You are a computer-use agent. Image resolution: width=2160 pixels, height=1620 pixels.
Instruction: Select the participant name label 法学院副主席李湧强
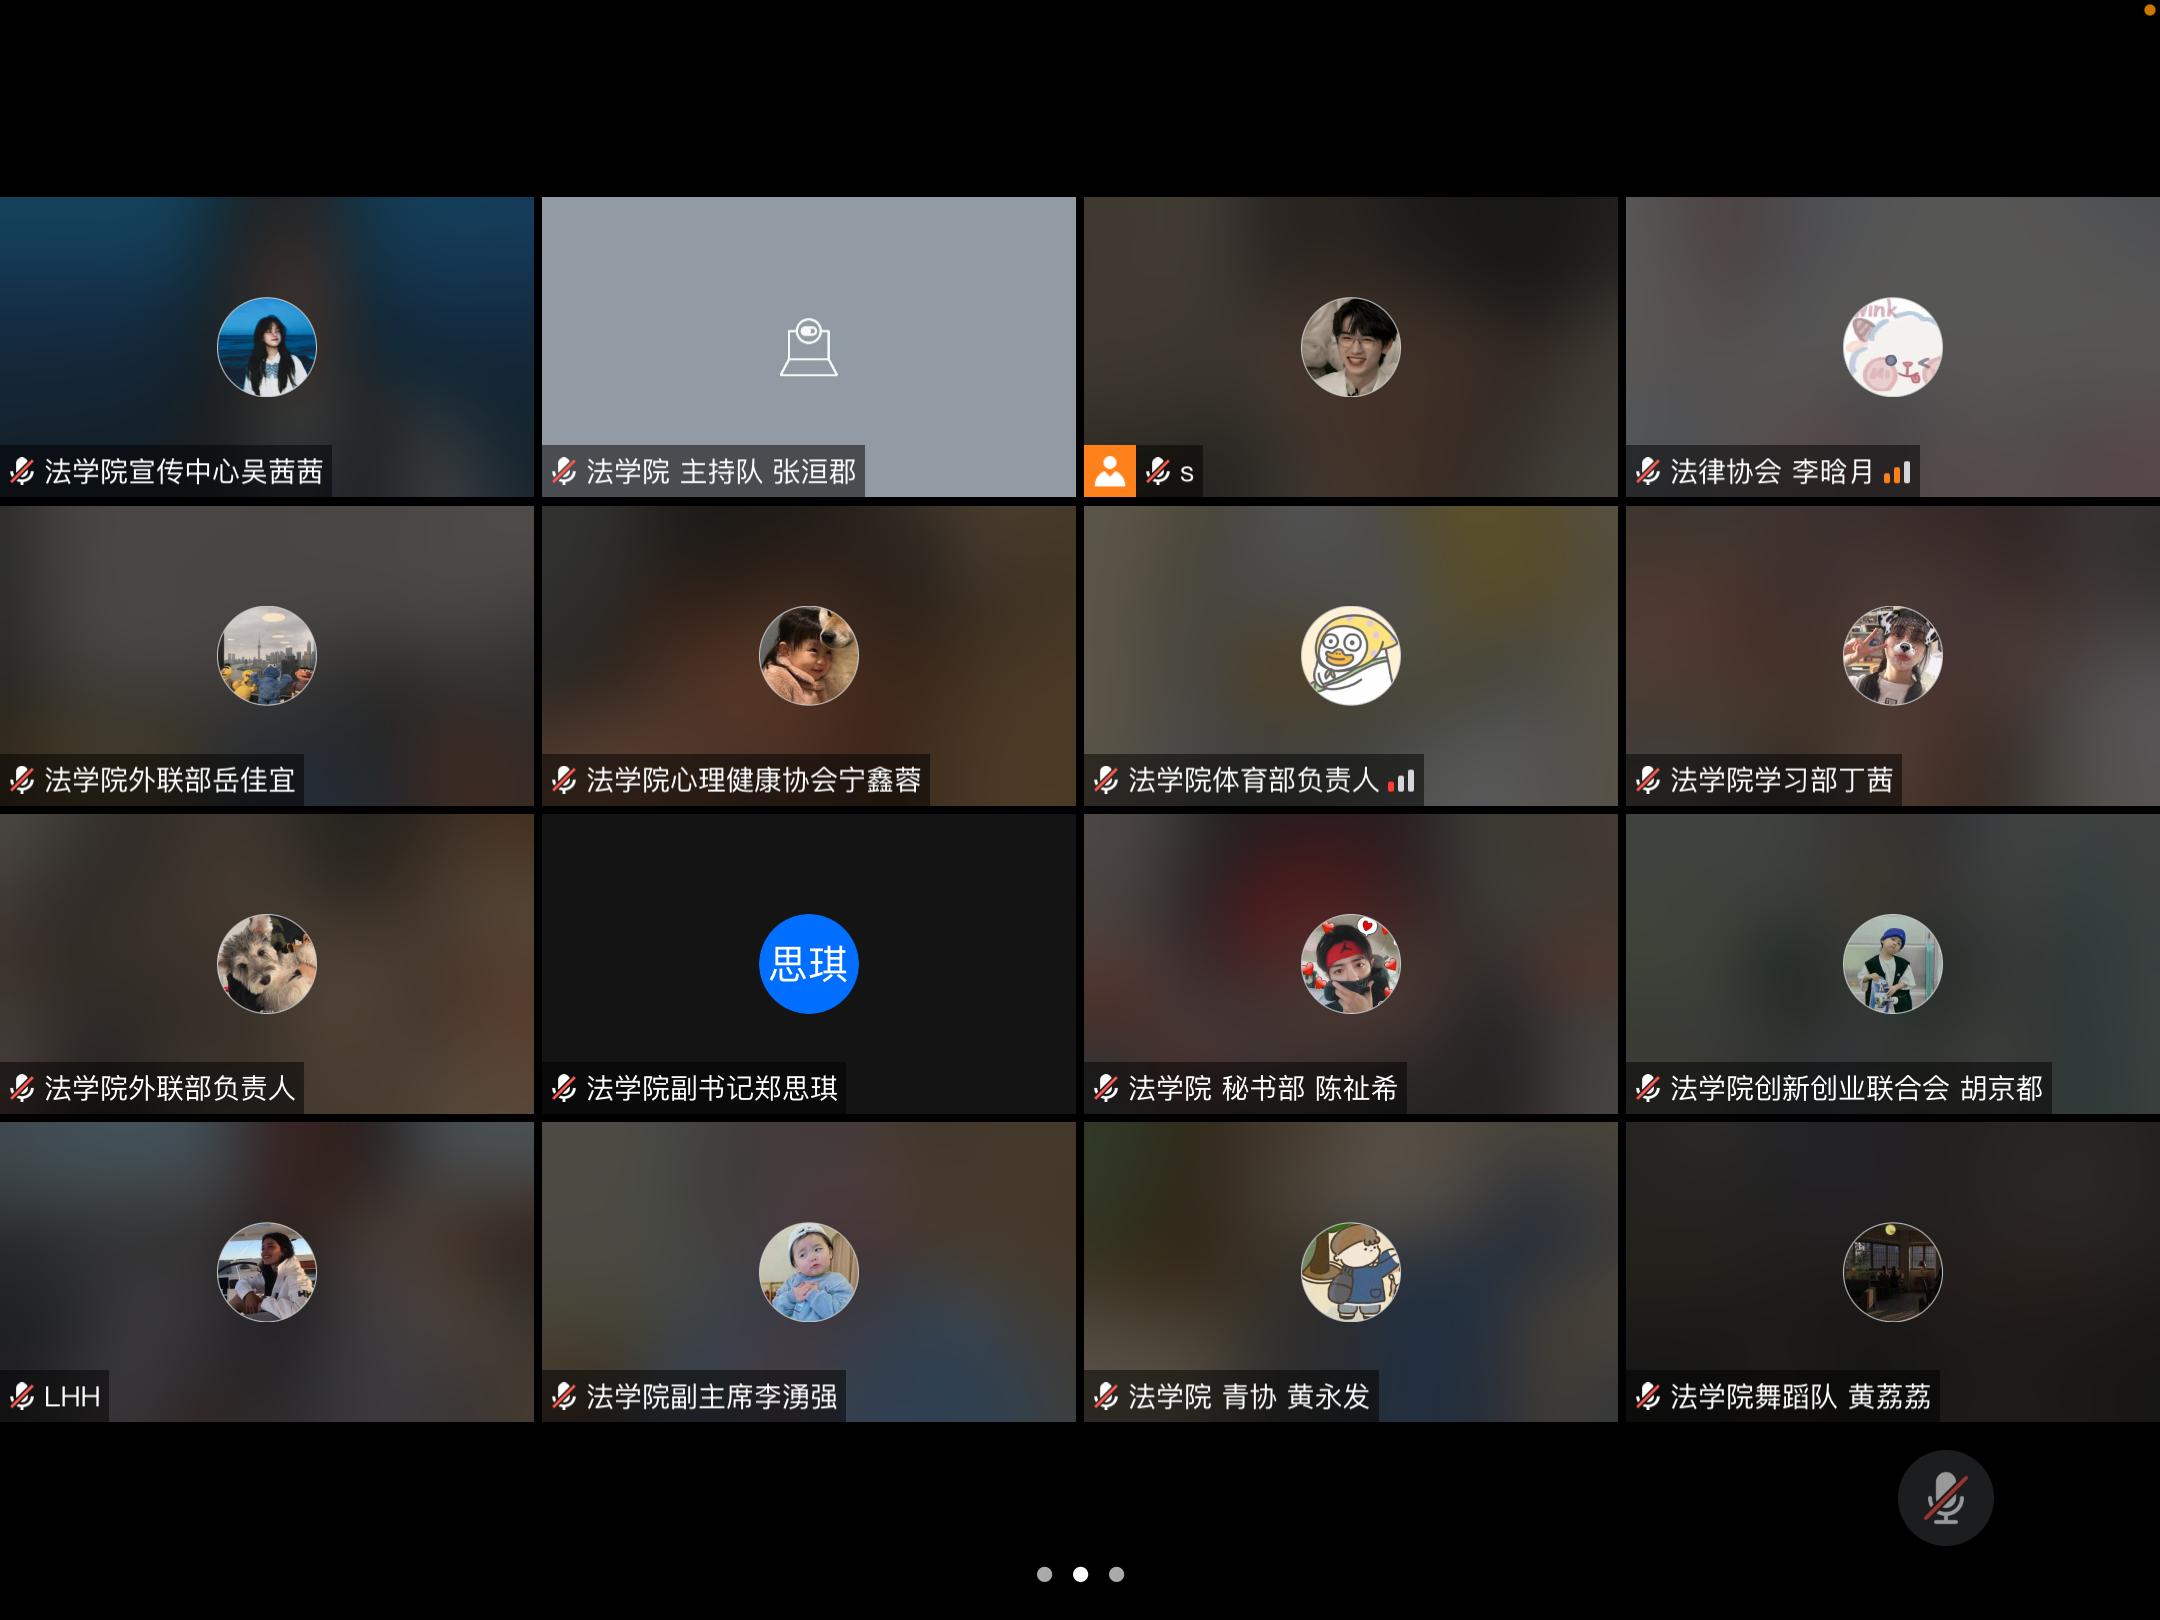coord(711,1396)
